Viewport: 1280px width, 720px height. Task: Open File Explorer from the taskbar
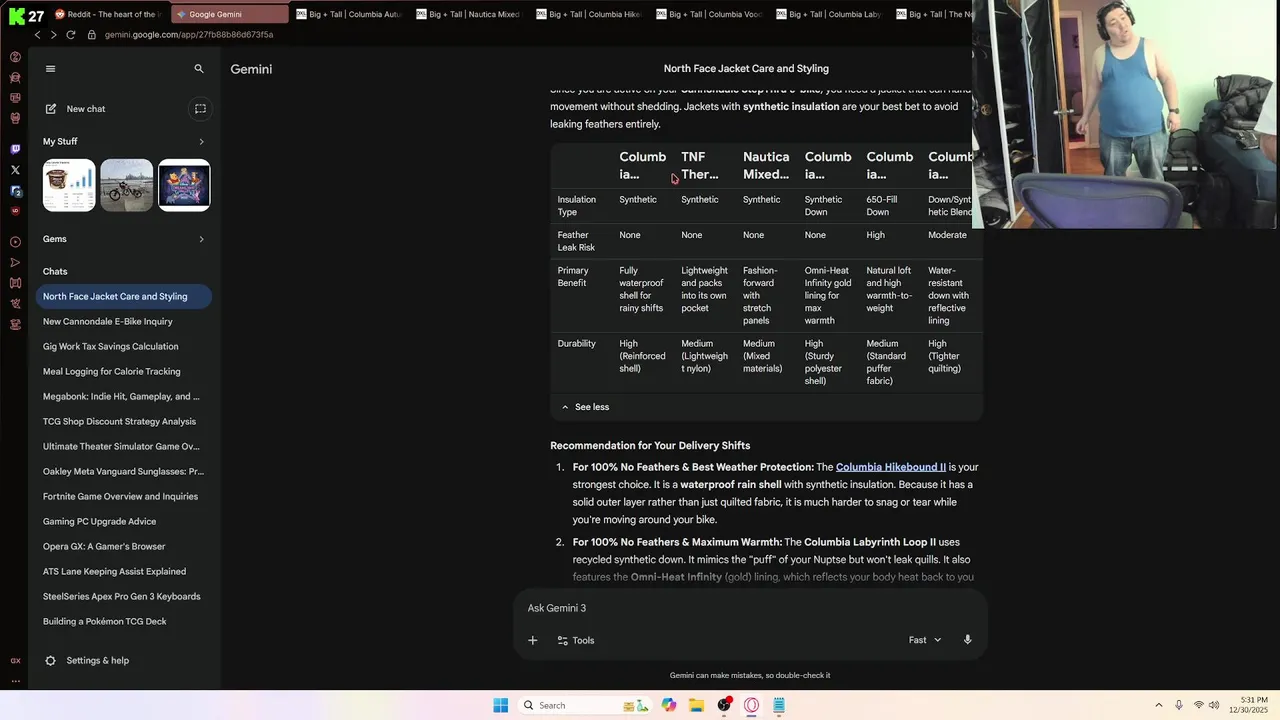[x=696, y=706]
